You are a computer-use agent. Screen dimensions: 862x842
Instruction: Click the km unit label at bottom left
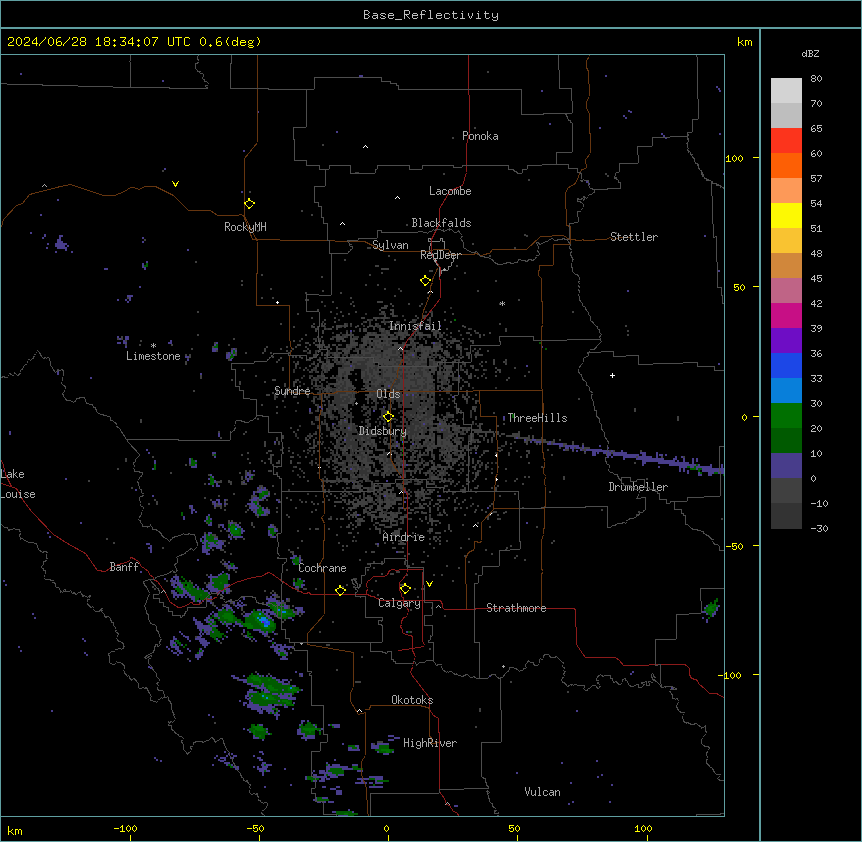pyautogui.click(x=15, y=830)
